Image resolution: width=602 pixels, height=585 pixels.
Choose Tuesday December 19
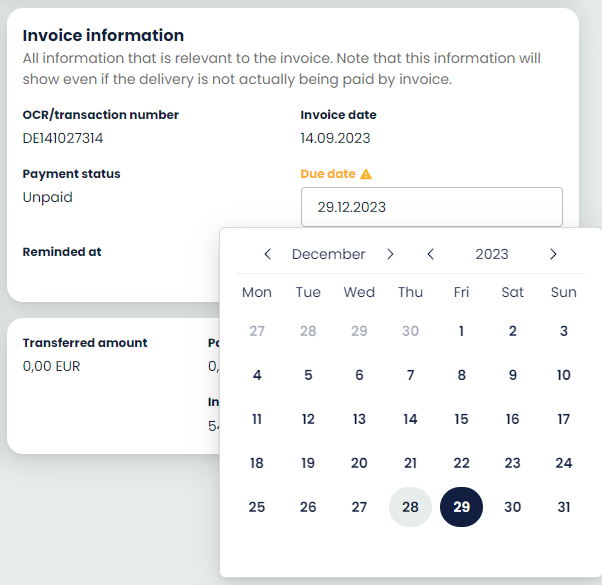(x=308, y=463)
